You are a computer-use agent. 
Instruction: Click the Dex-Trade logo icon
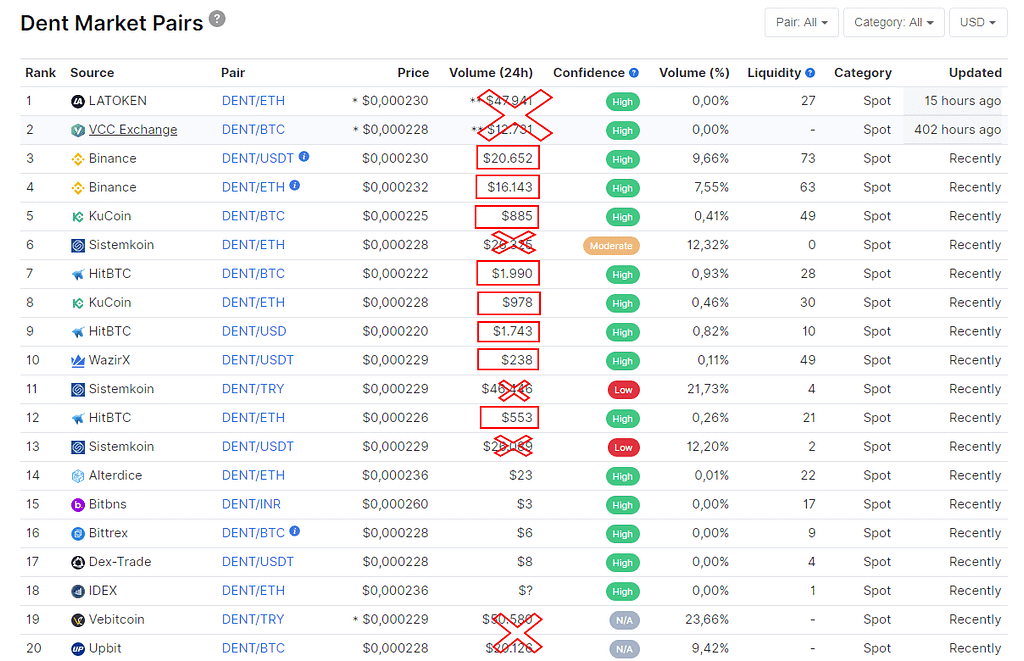[78, 562]
